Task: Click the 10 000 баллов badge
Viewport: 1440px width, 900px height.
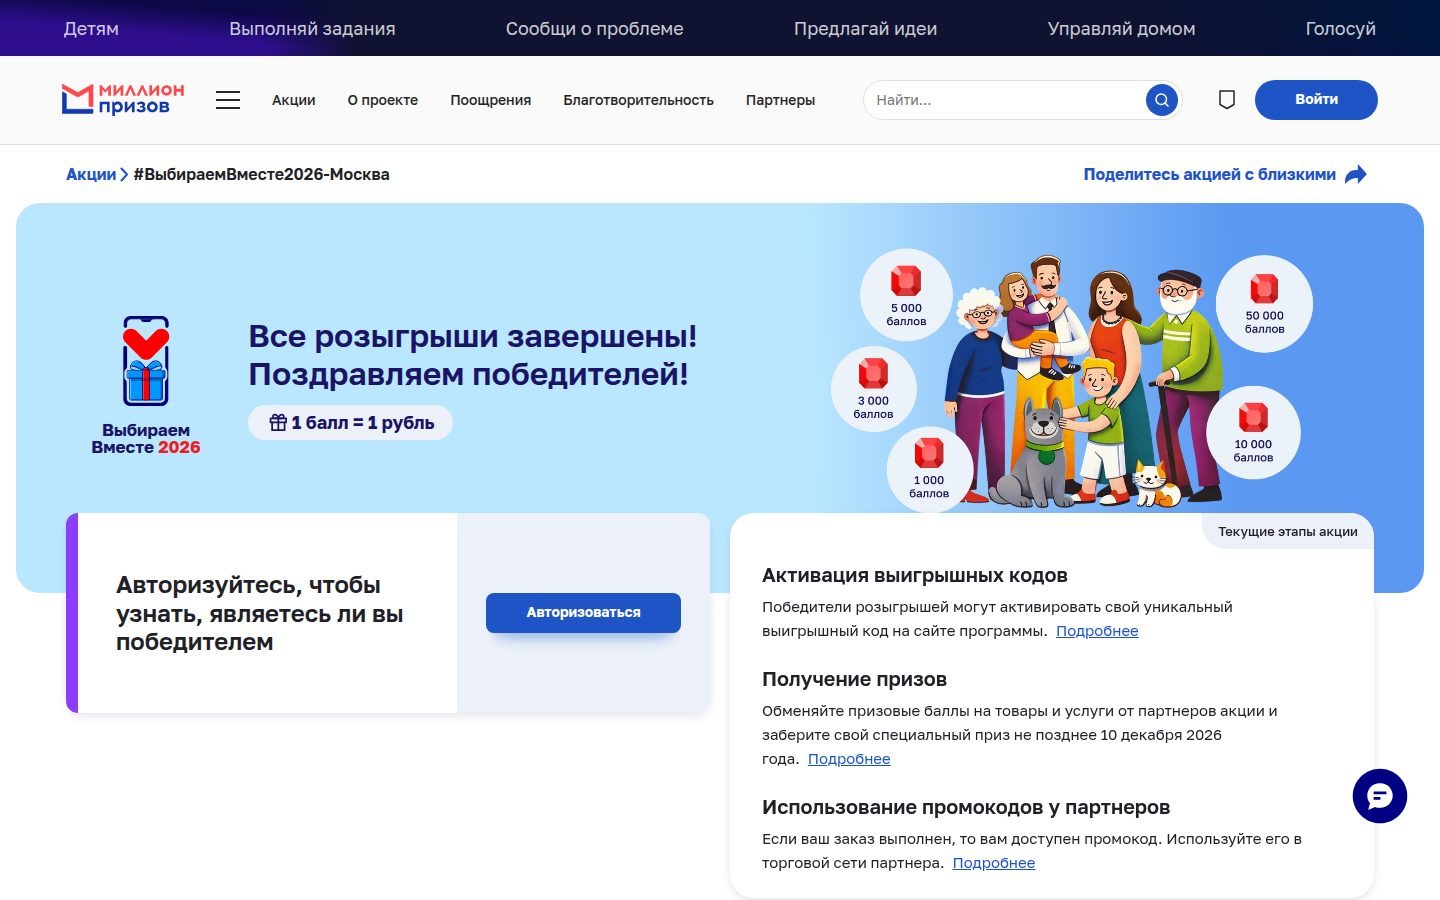Action: click(1253, 432)
